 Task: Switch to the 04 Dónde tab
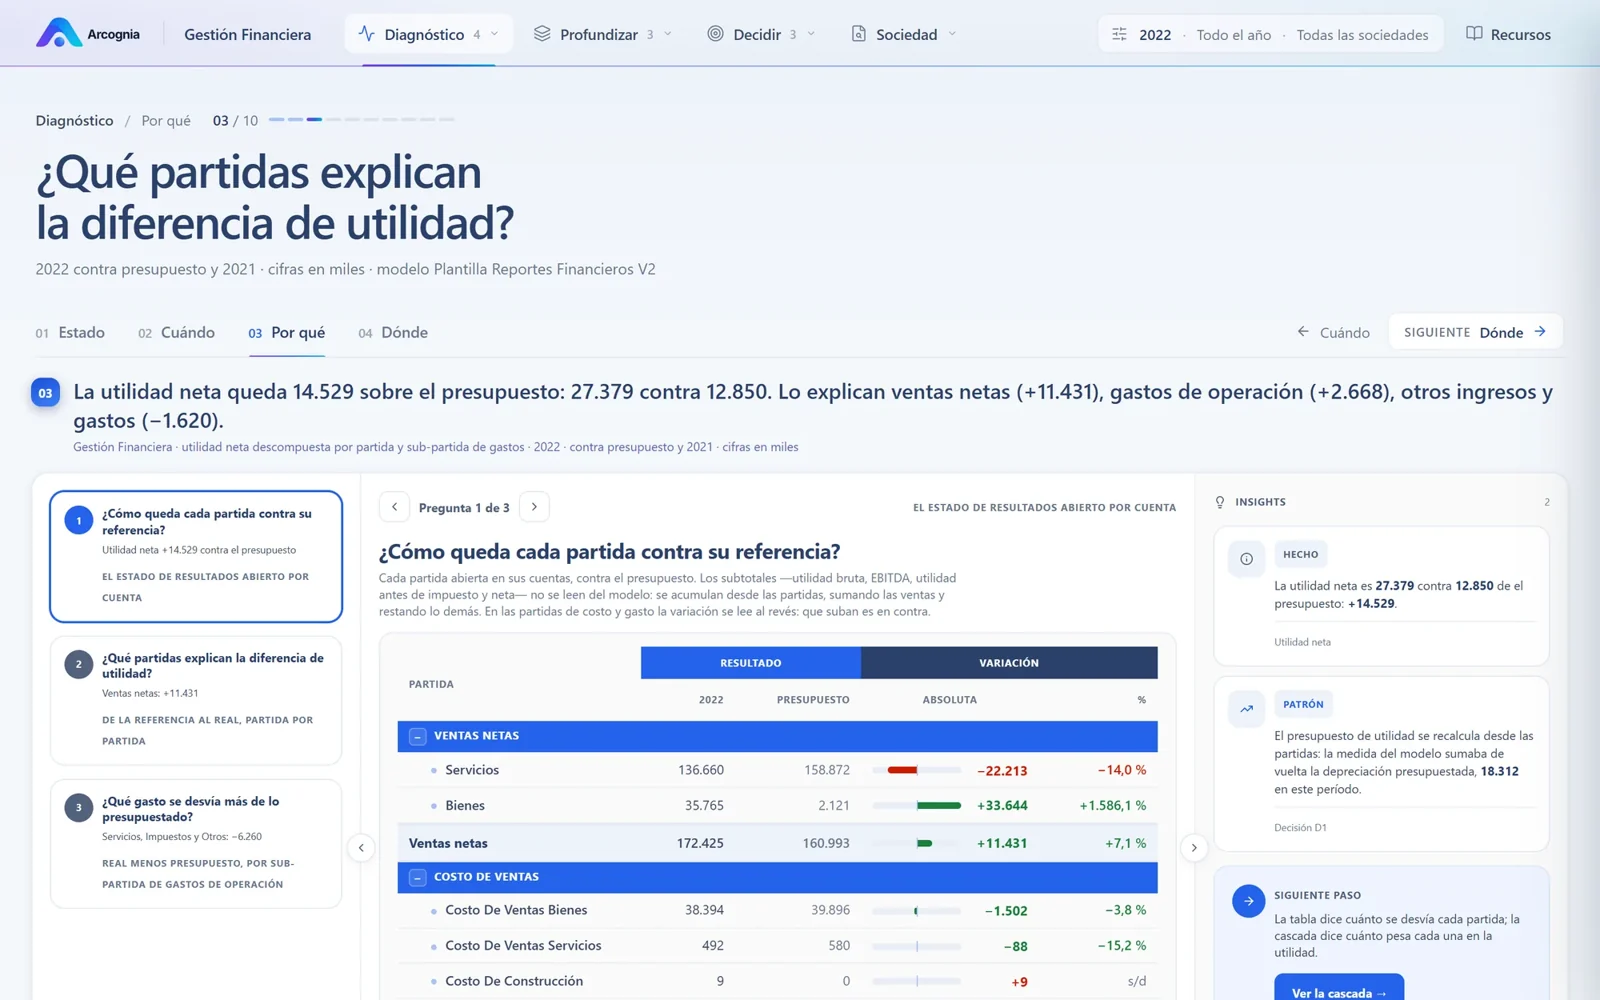point(393,333)
